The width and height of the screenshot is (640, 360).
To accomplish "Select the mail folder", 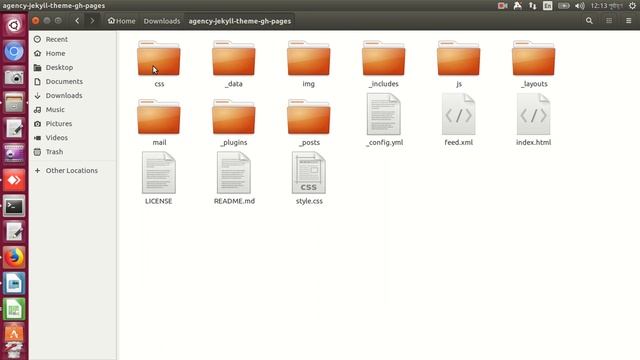I will 159,117.
